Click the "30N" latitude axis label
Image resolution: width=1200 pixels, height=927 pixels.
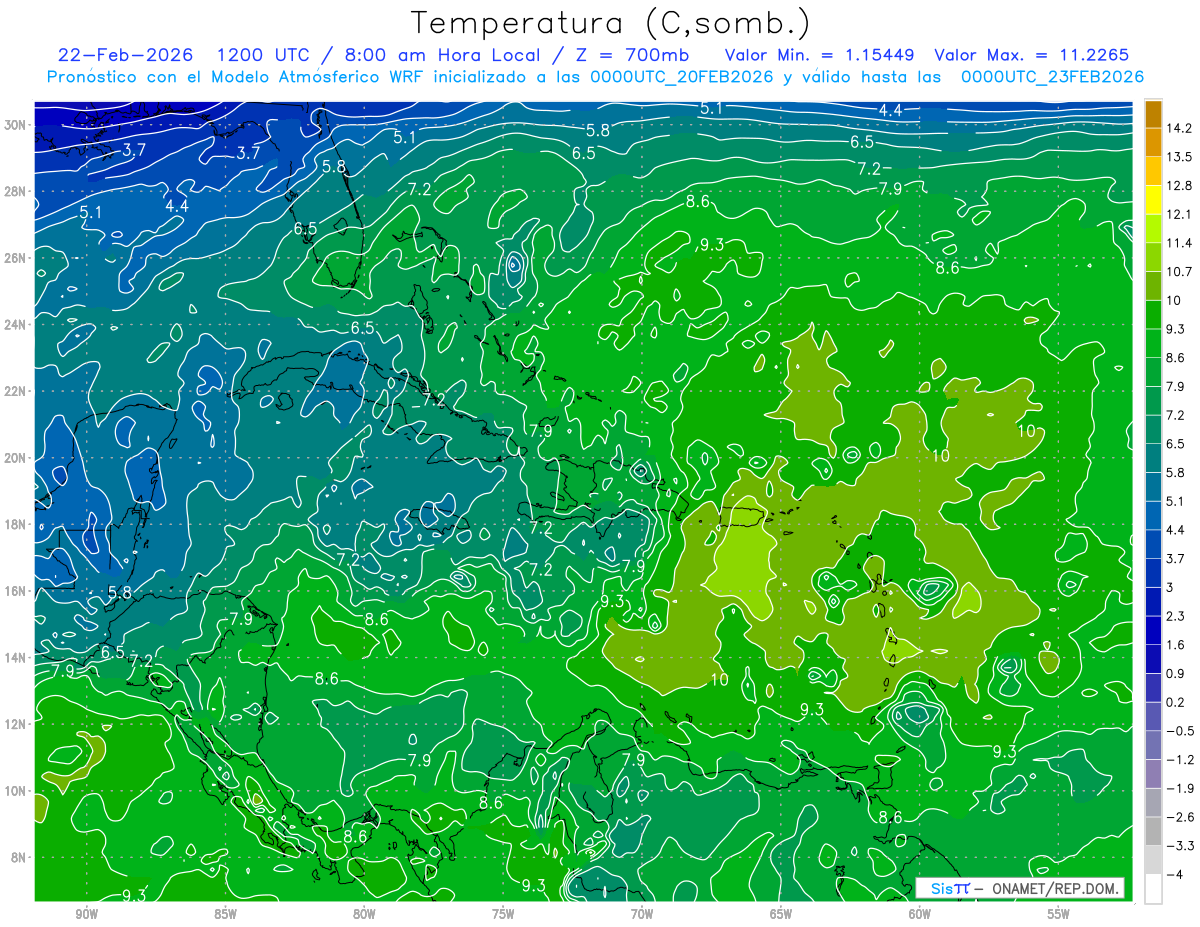pyautogui.click(x=15, y=125)
